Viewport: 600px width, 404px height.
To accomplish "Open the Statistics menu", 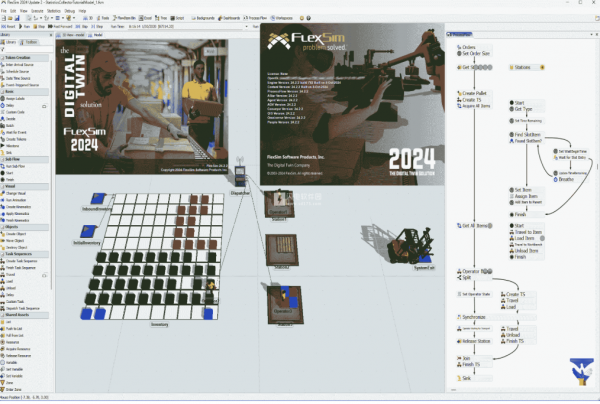I will 54,11.
